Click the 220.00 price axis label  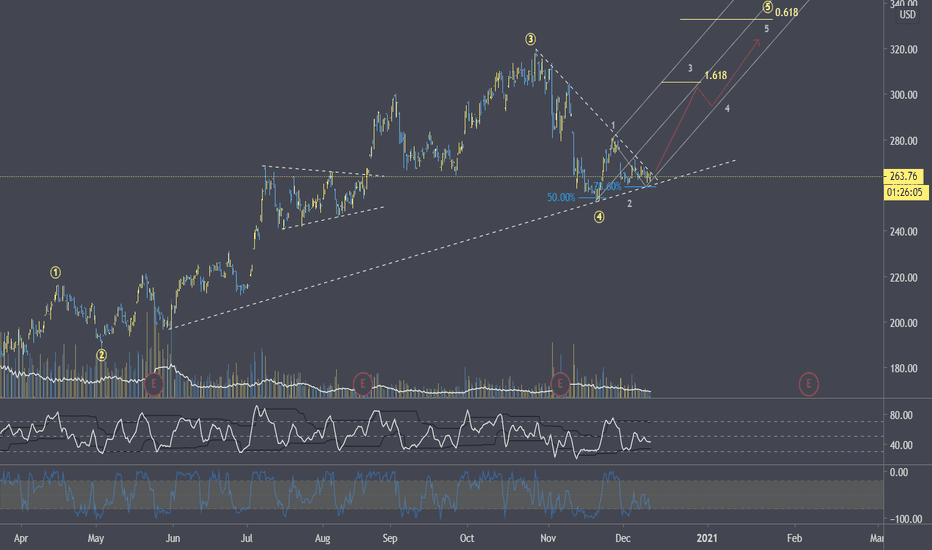(x=903, y=278)
